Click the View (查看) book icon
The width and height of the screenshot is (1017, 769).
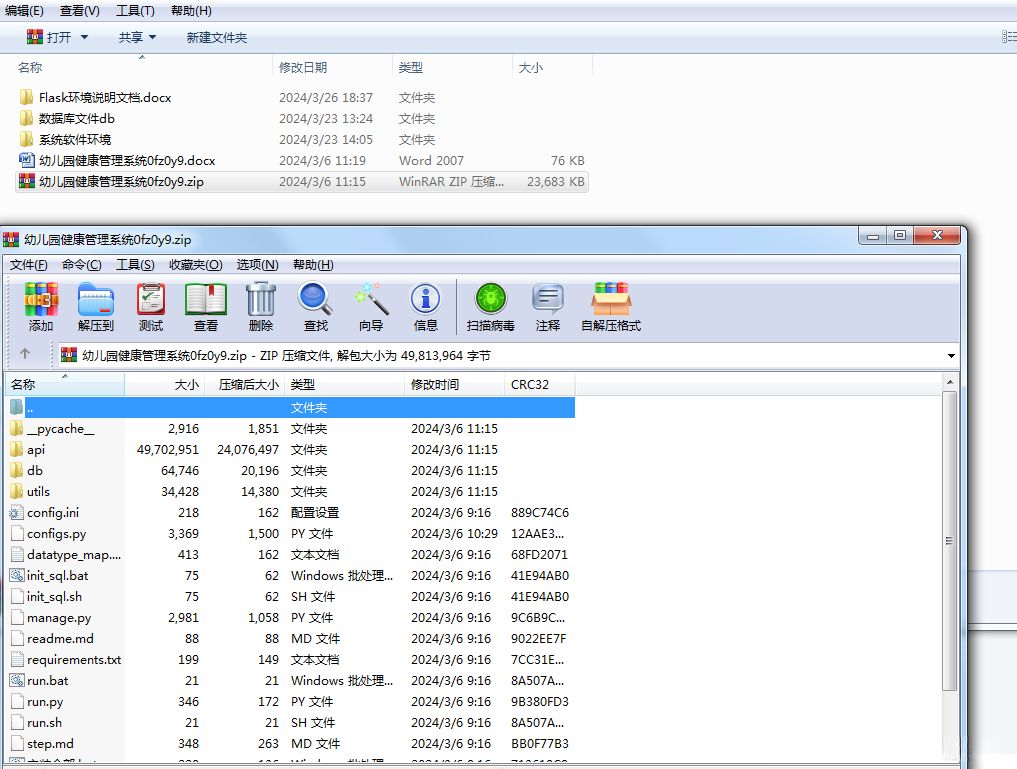point(206,300)
